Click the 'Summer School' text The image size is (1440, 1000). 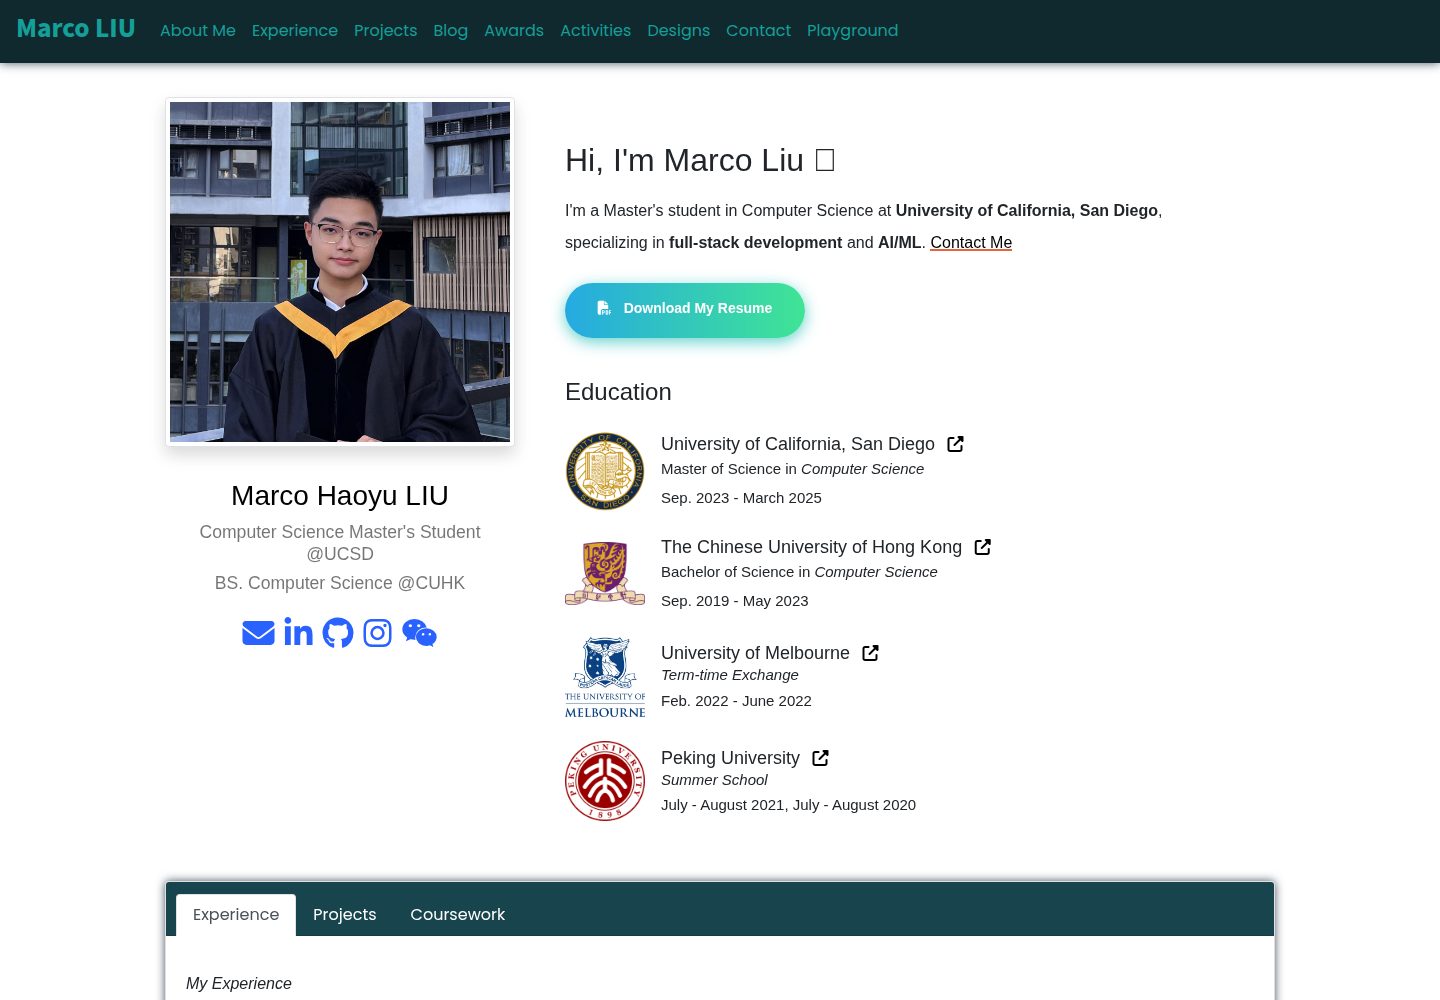pos(714,780)
